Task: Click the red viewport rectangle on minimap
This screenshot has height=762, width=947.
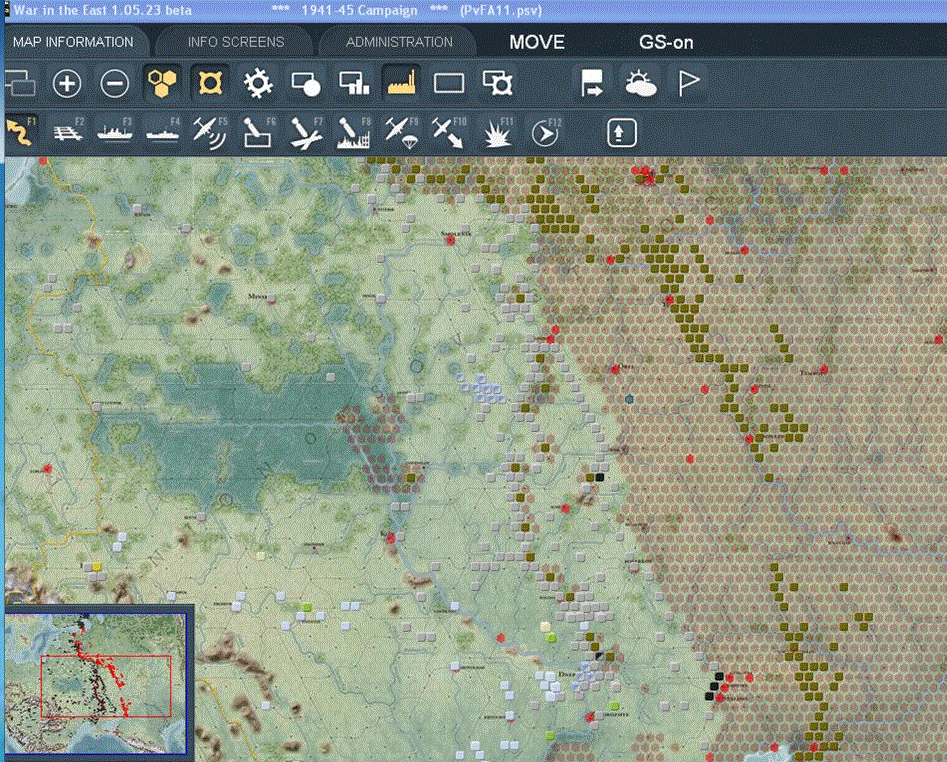Action: pyautogui.click(x=106, y=687)
